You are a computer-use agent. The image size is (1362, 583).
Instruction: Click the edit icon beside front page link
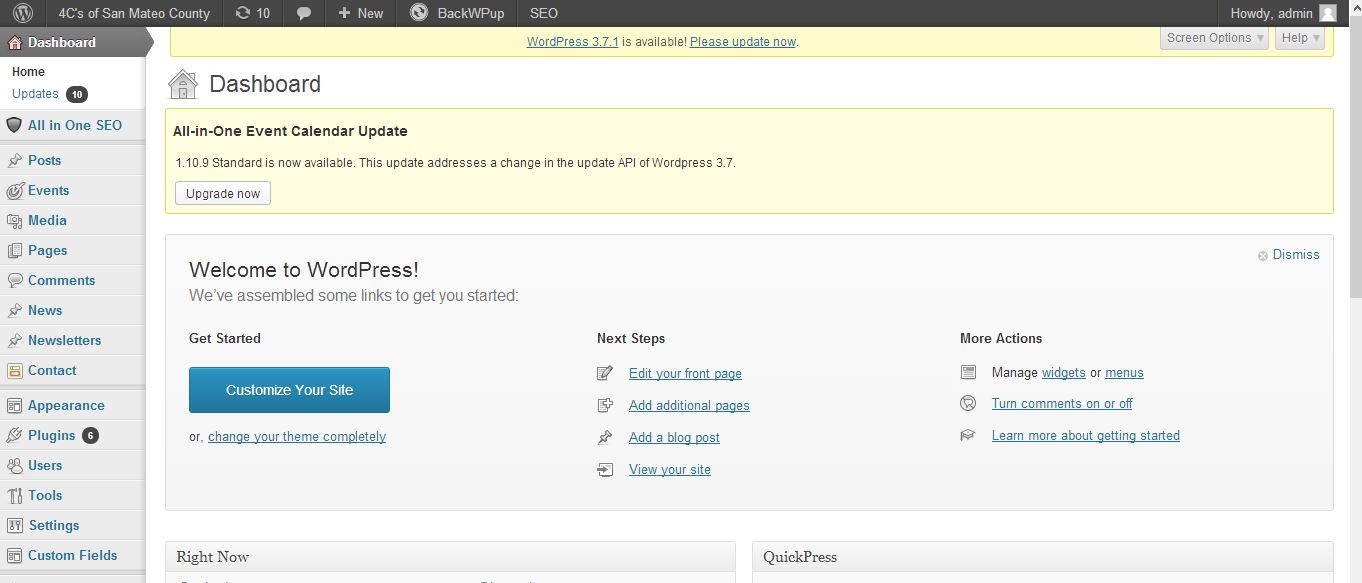click(605, 373)
